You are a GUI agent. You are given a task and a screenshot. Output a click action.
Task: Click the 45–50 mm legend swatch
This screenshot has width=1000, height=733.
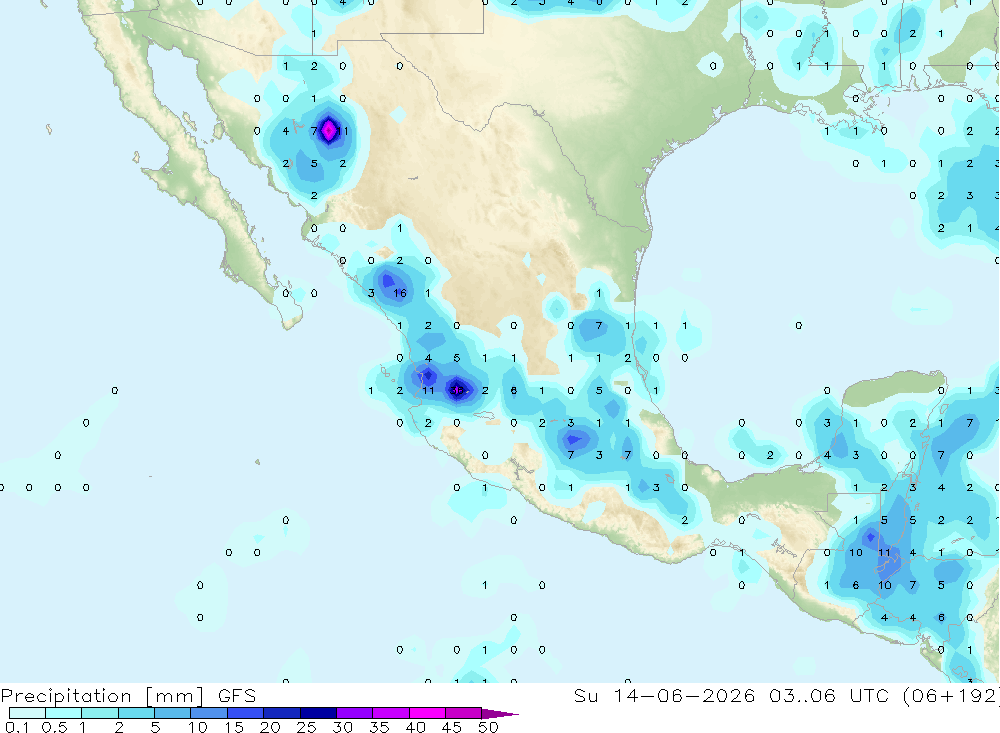[x=464, y=713]
